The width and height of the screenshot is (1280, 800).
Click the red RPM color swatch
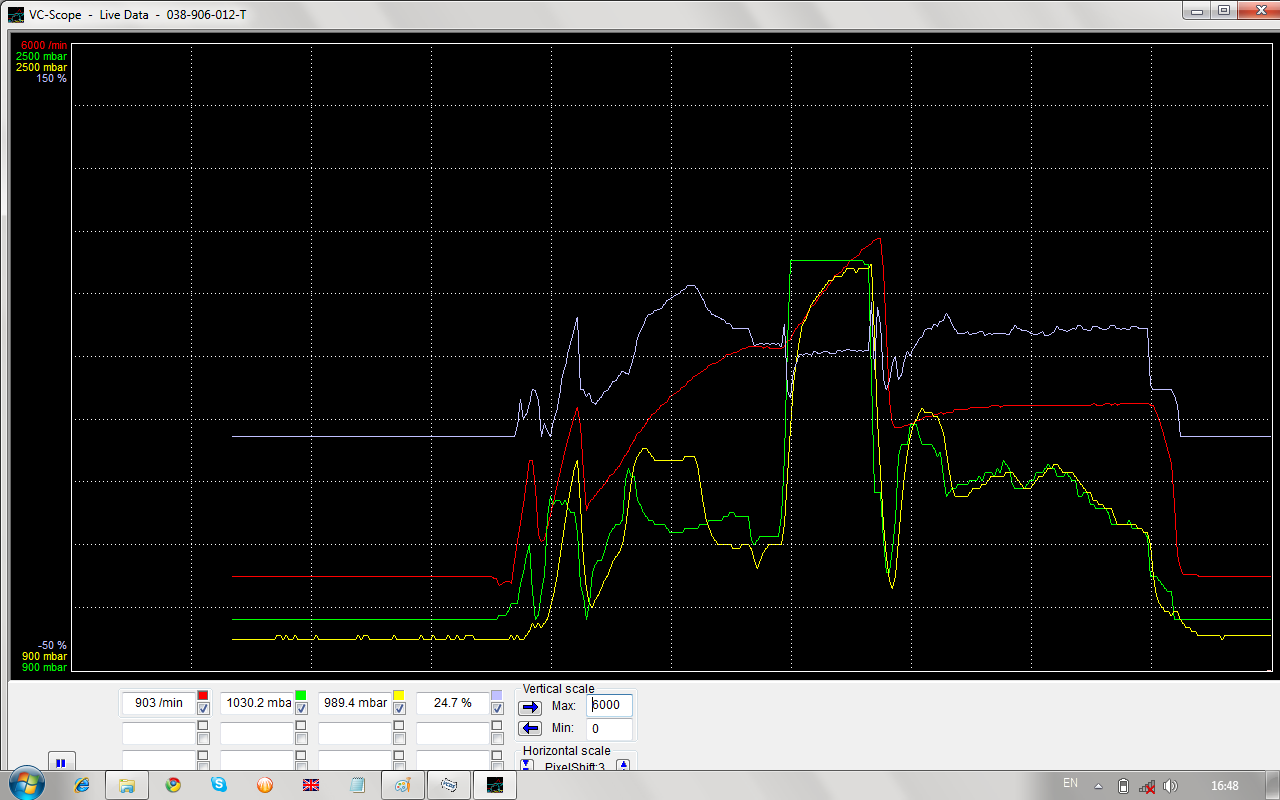[x=203, y=695]
